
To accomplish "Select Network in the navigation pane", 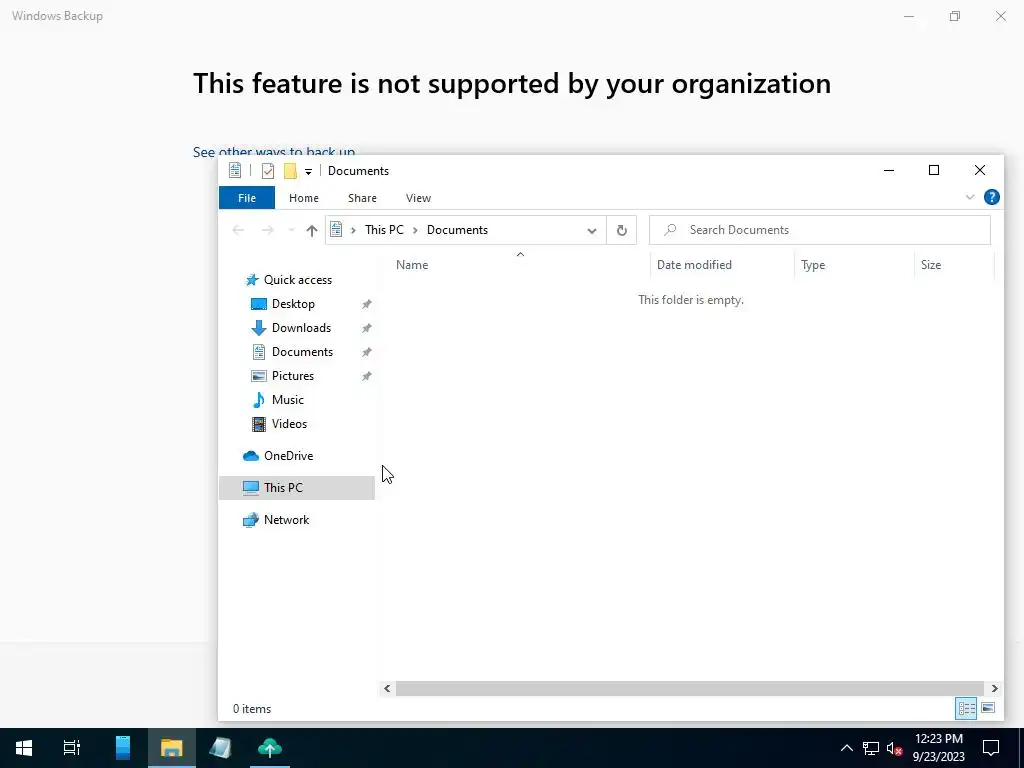I will pos(286,520).
